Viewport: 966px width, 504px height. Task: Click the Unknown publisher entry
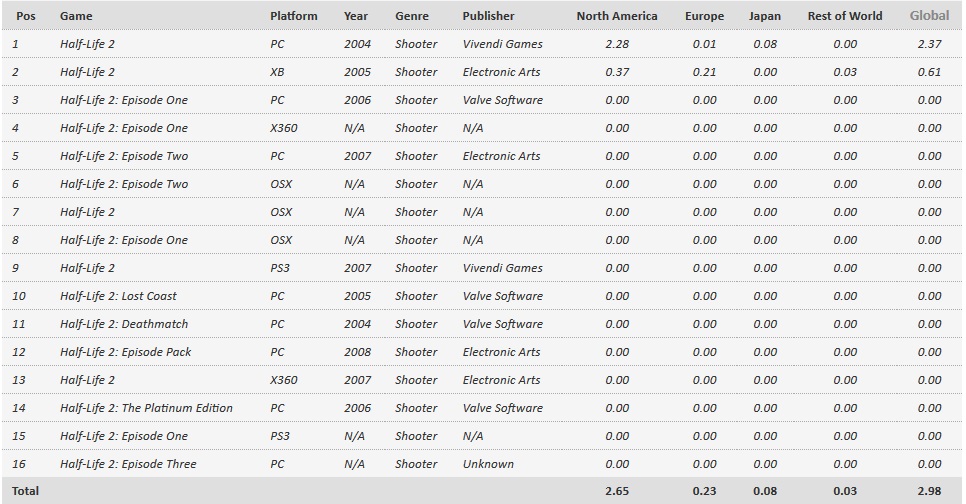[x=488, y=464]
